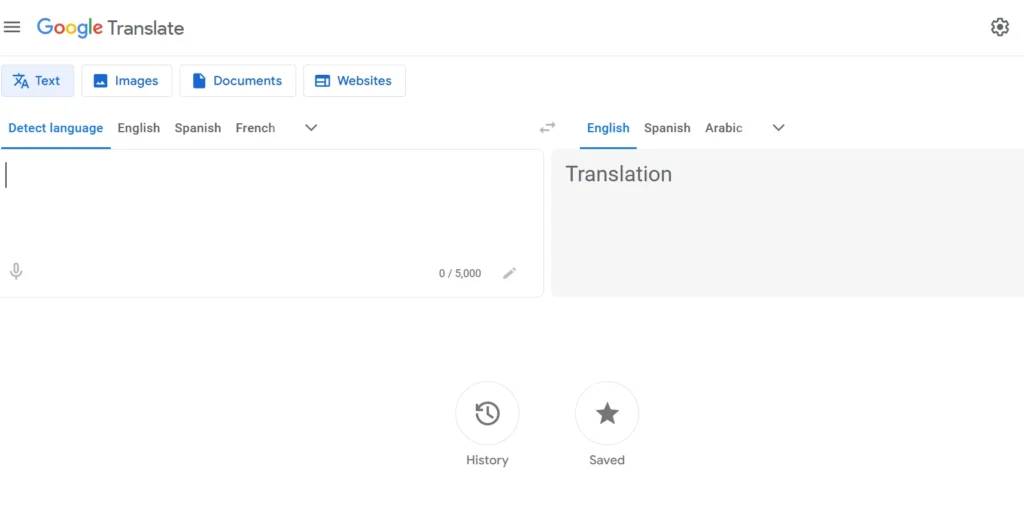Select English as source language
Viewport: 1024px width, 514px height.
tap(138, 128)
